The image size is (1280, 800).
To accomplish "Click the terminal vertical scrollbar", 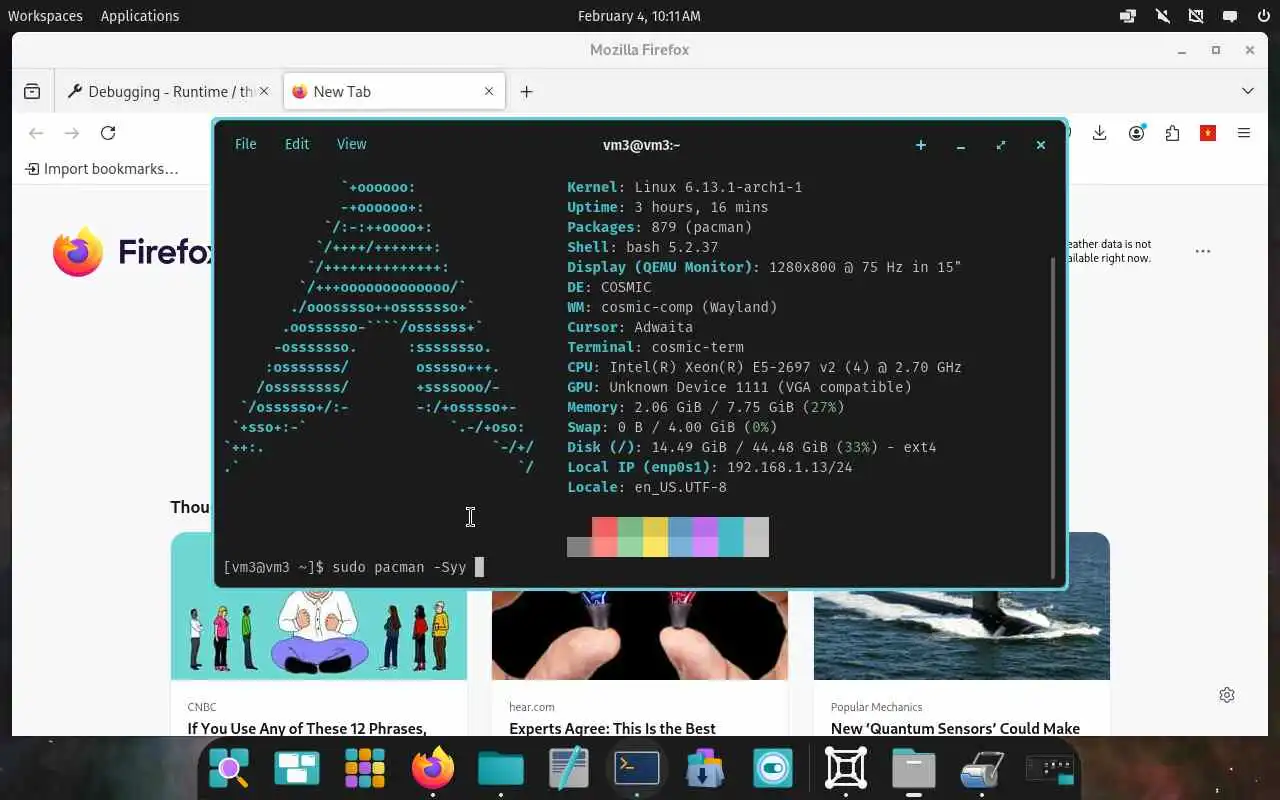I will click(x=1052, y=418).
